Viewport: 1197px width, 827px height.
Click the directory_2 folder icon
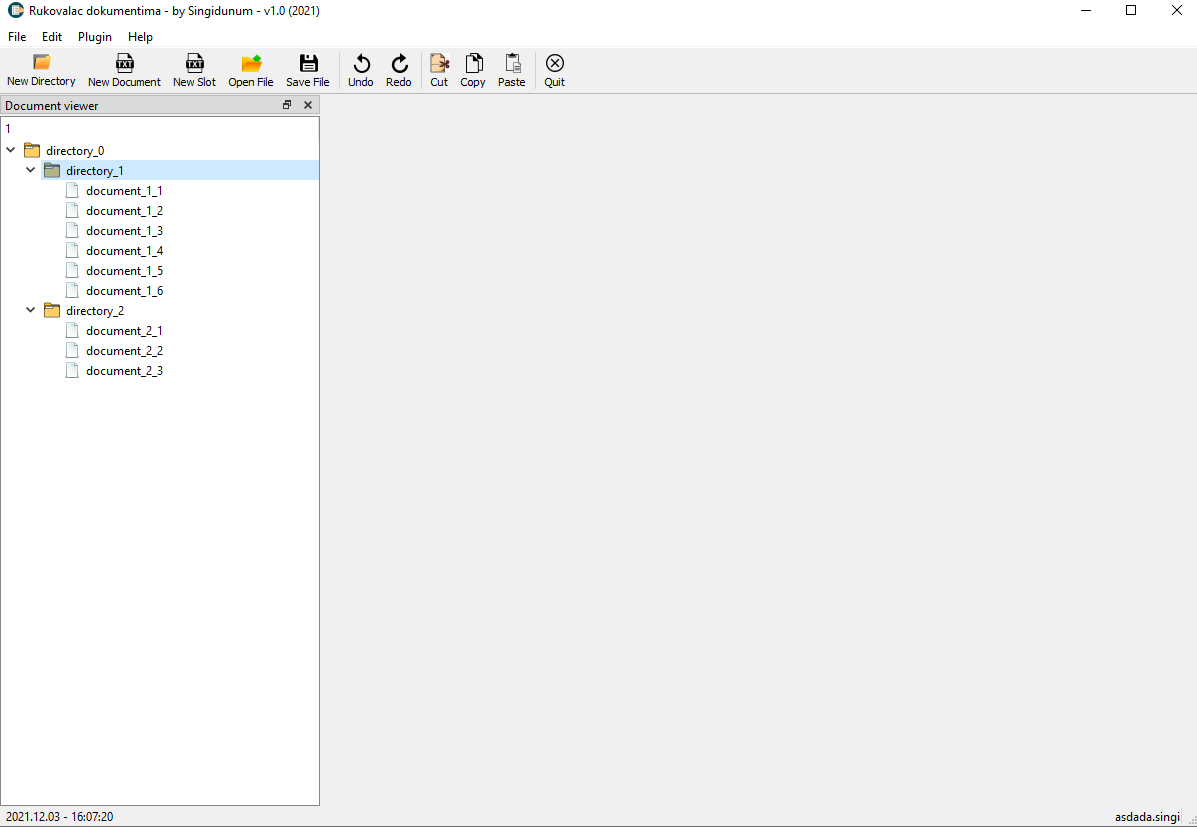pos(52,311)
